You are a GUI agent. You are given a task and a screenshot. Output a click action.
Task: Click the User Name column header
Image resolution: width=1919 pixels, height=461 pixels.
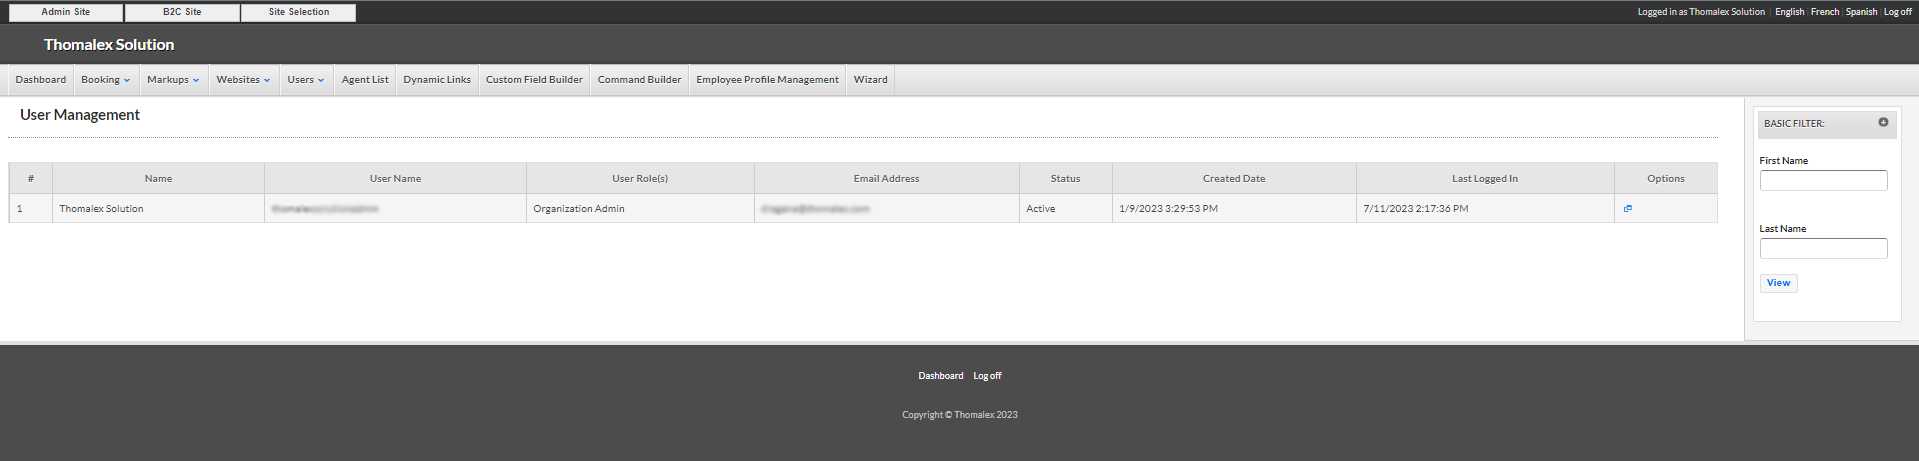pyautogui.click(x=395, y=179)
